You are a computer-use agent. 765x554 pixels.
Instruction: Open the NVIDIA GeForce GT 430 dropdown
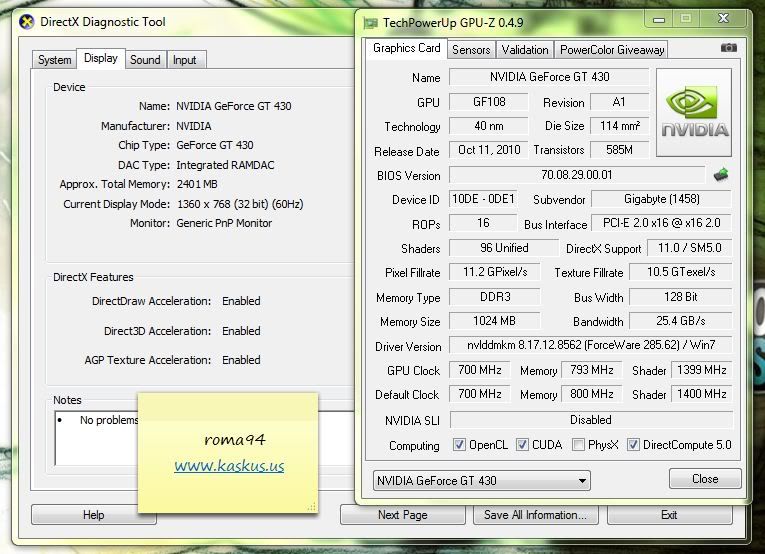482,480
